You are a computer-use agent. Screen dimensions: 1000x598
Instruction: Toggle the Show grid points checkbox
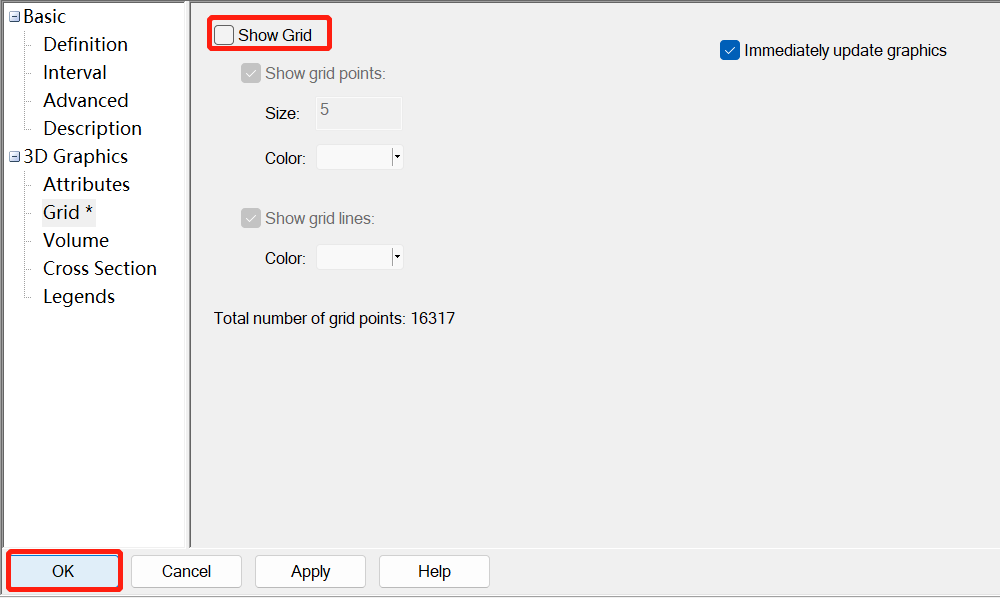point(250,72)
